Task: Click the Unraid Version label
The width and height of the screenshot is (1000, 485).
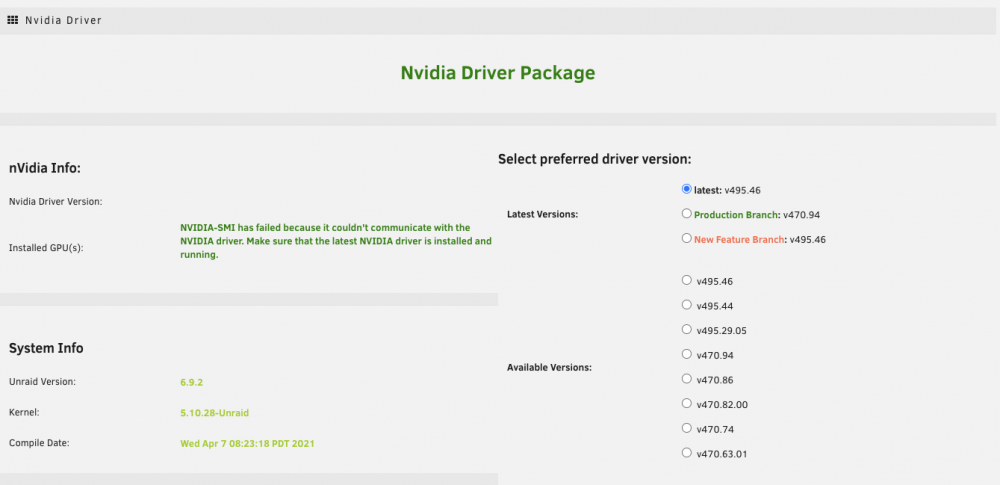Action: 42,382
